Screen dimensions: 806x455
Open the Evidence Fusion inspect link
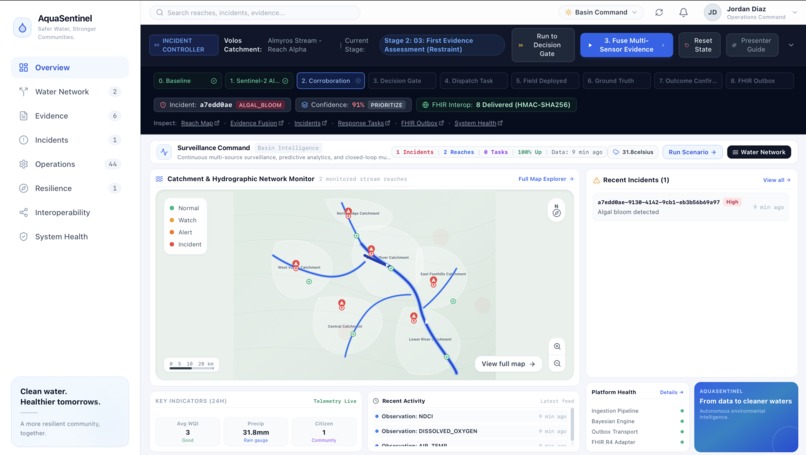click(x=257, y=123)
